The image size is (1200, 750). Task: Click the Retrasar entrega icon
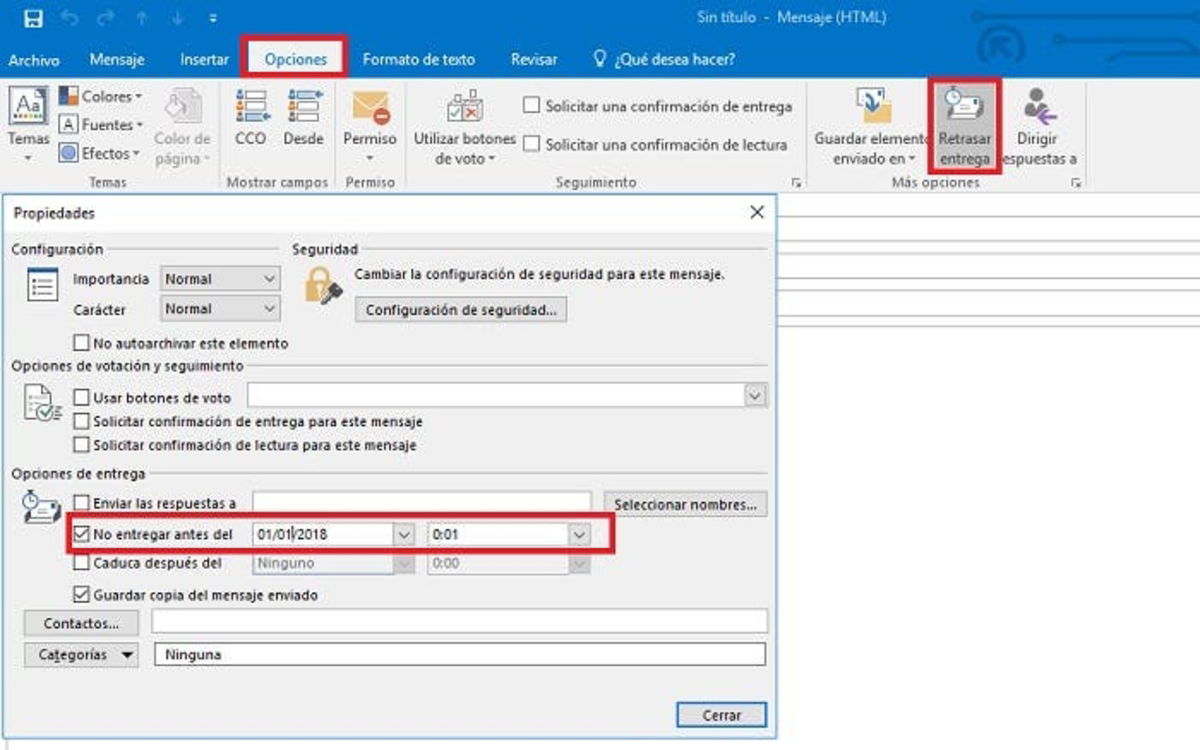[964, 125]
